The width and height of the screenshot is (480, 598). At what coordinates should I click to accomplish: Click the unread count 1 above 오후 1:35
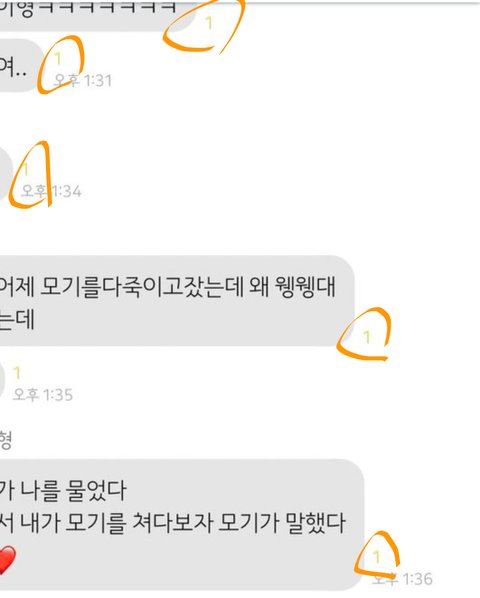coord(17,373)
